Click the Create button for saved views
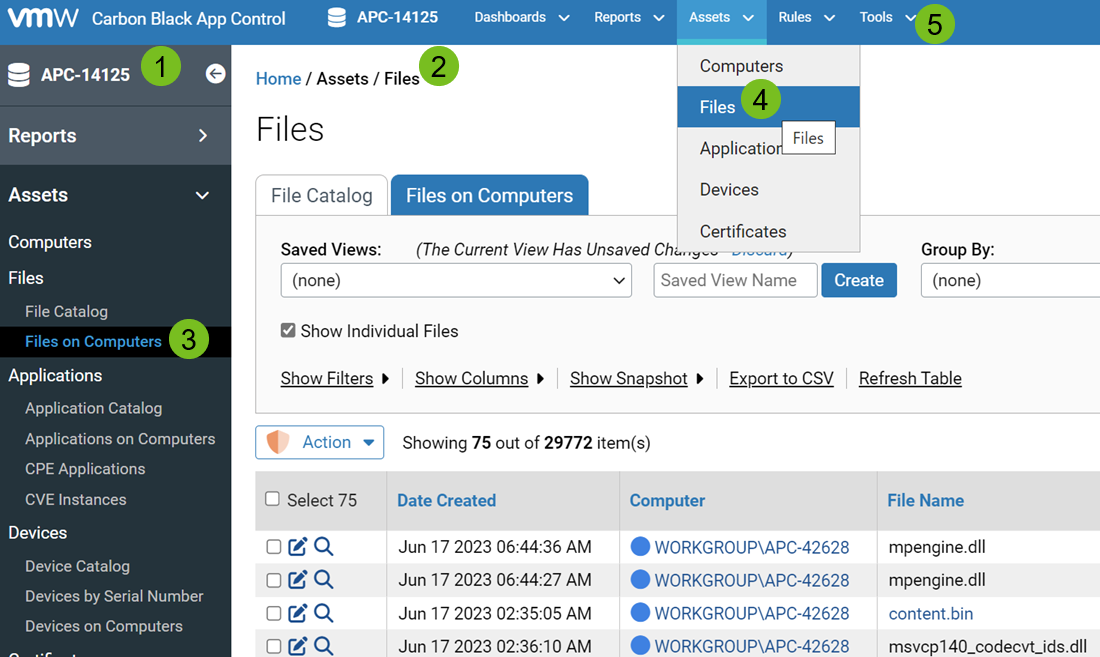This screenshot has height=657, width=1100. point(858,280)
